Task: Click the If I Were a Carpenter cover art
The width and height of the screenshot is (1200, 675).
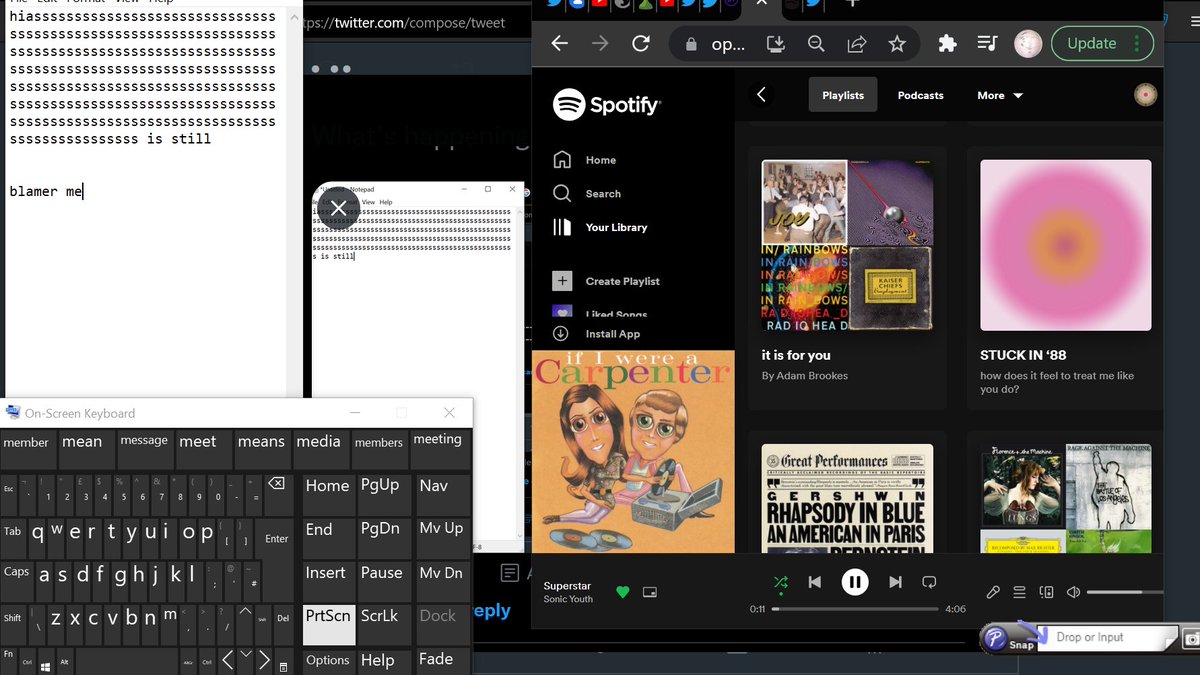Action: coord(633,451)
